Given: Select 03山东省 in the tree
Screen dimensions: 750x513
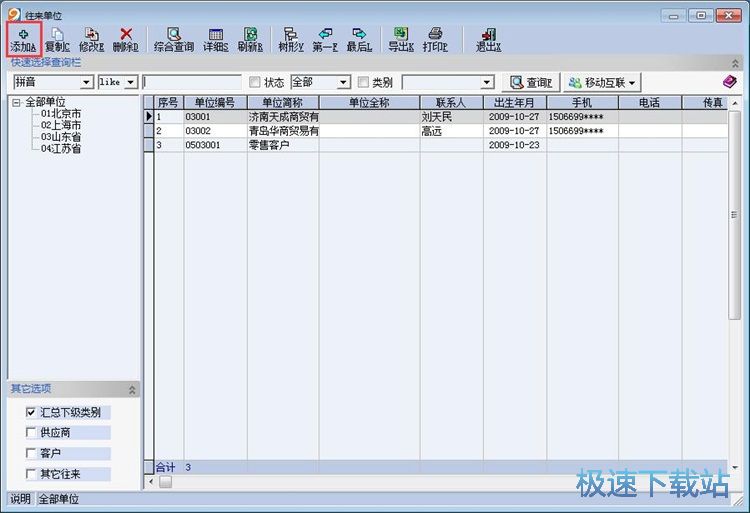Looking at the screenshot, I should (x=61, y=137).
